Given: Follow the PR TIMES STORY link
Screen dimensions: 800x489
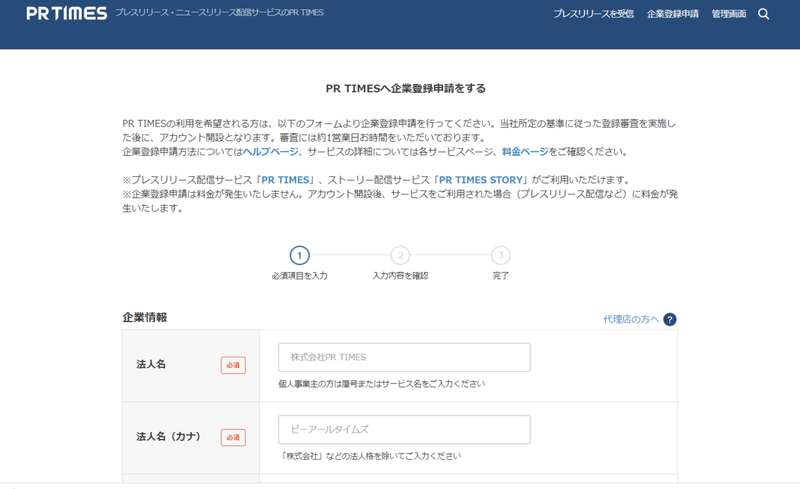Looking at the screenshot, I should pyautogui.click(x=481, y=180).
